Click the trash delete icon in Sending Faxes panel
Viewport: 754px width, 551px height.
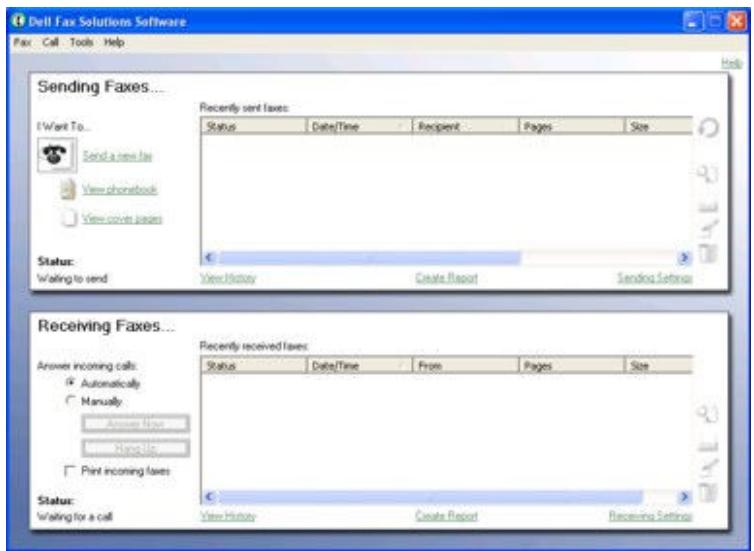(x=708, y=253)
